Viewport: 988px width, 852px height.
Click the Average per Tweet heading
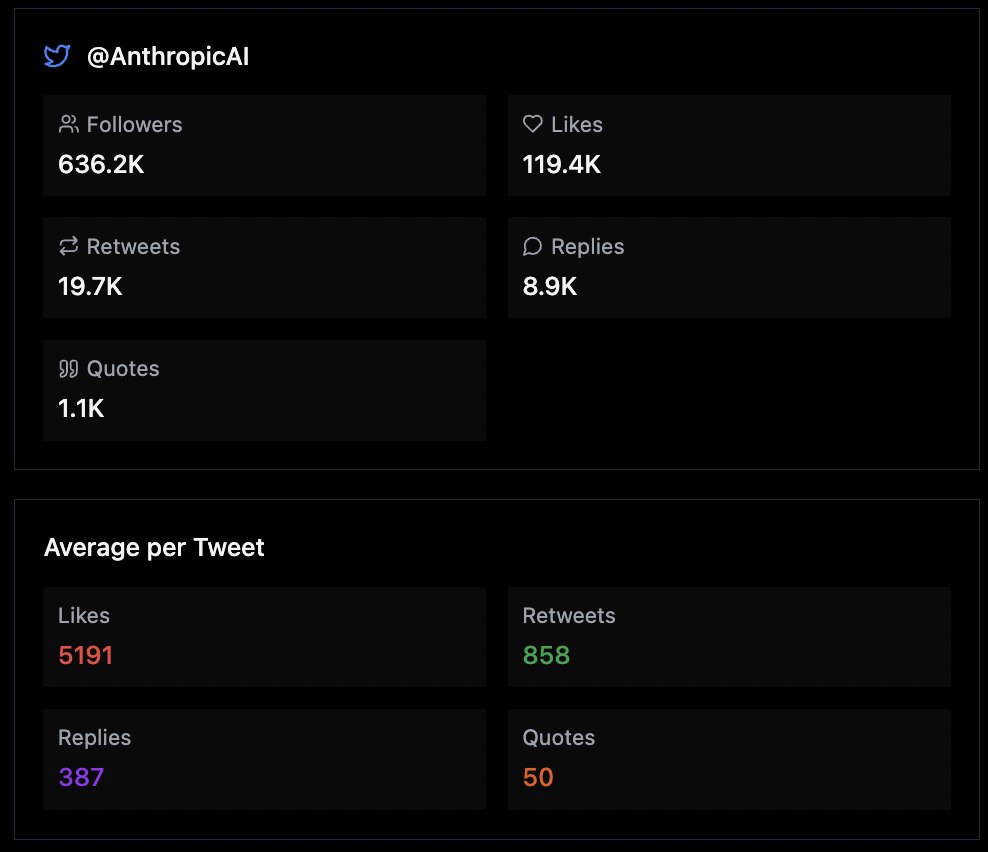[x=153, y=548]
